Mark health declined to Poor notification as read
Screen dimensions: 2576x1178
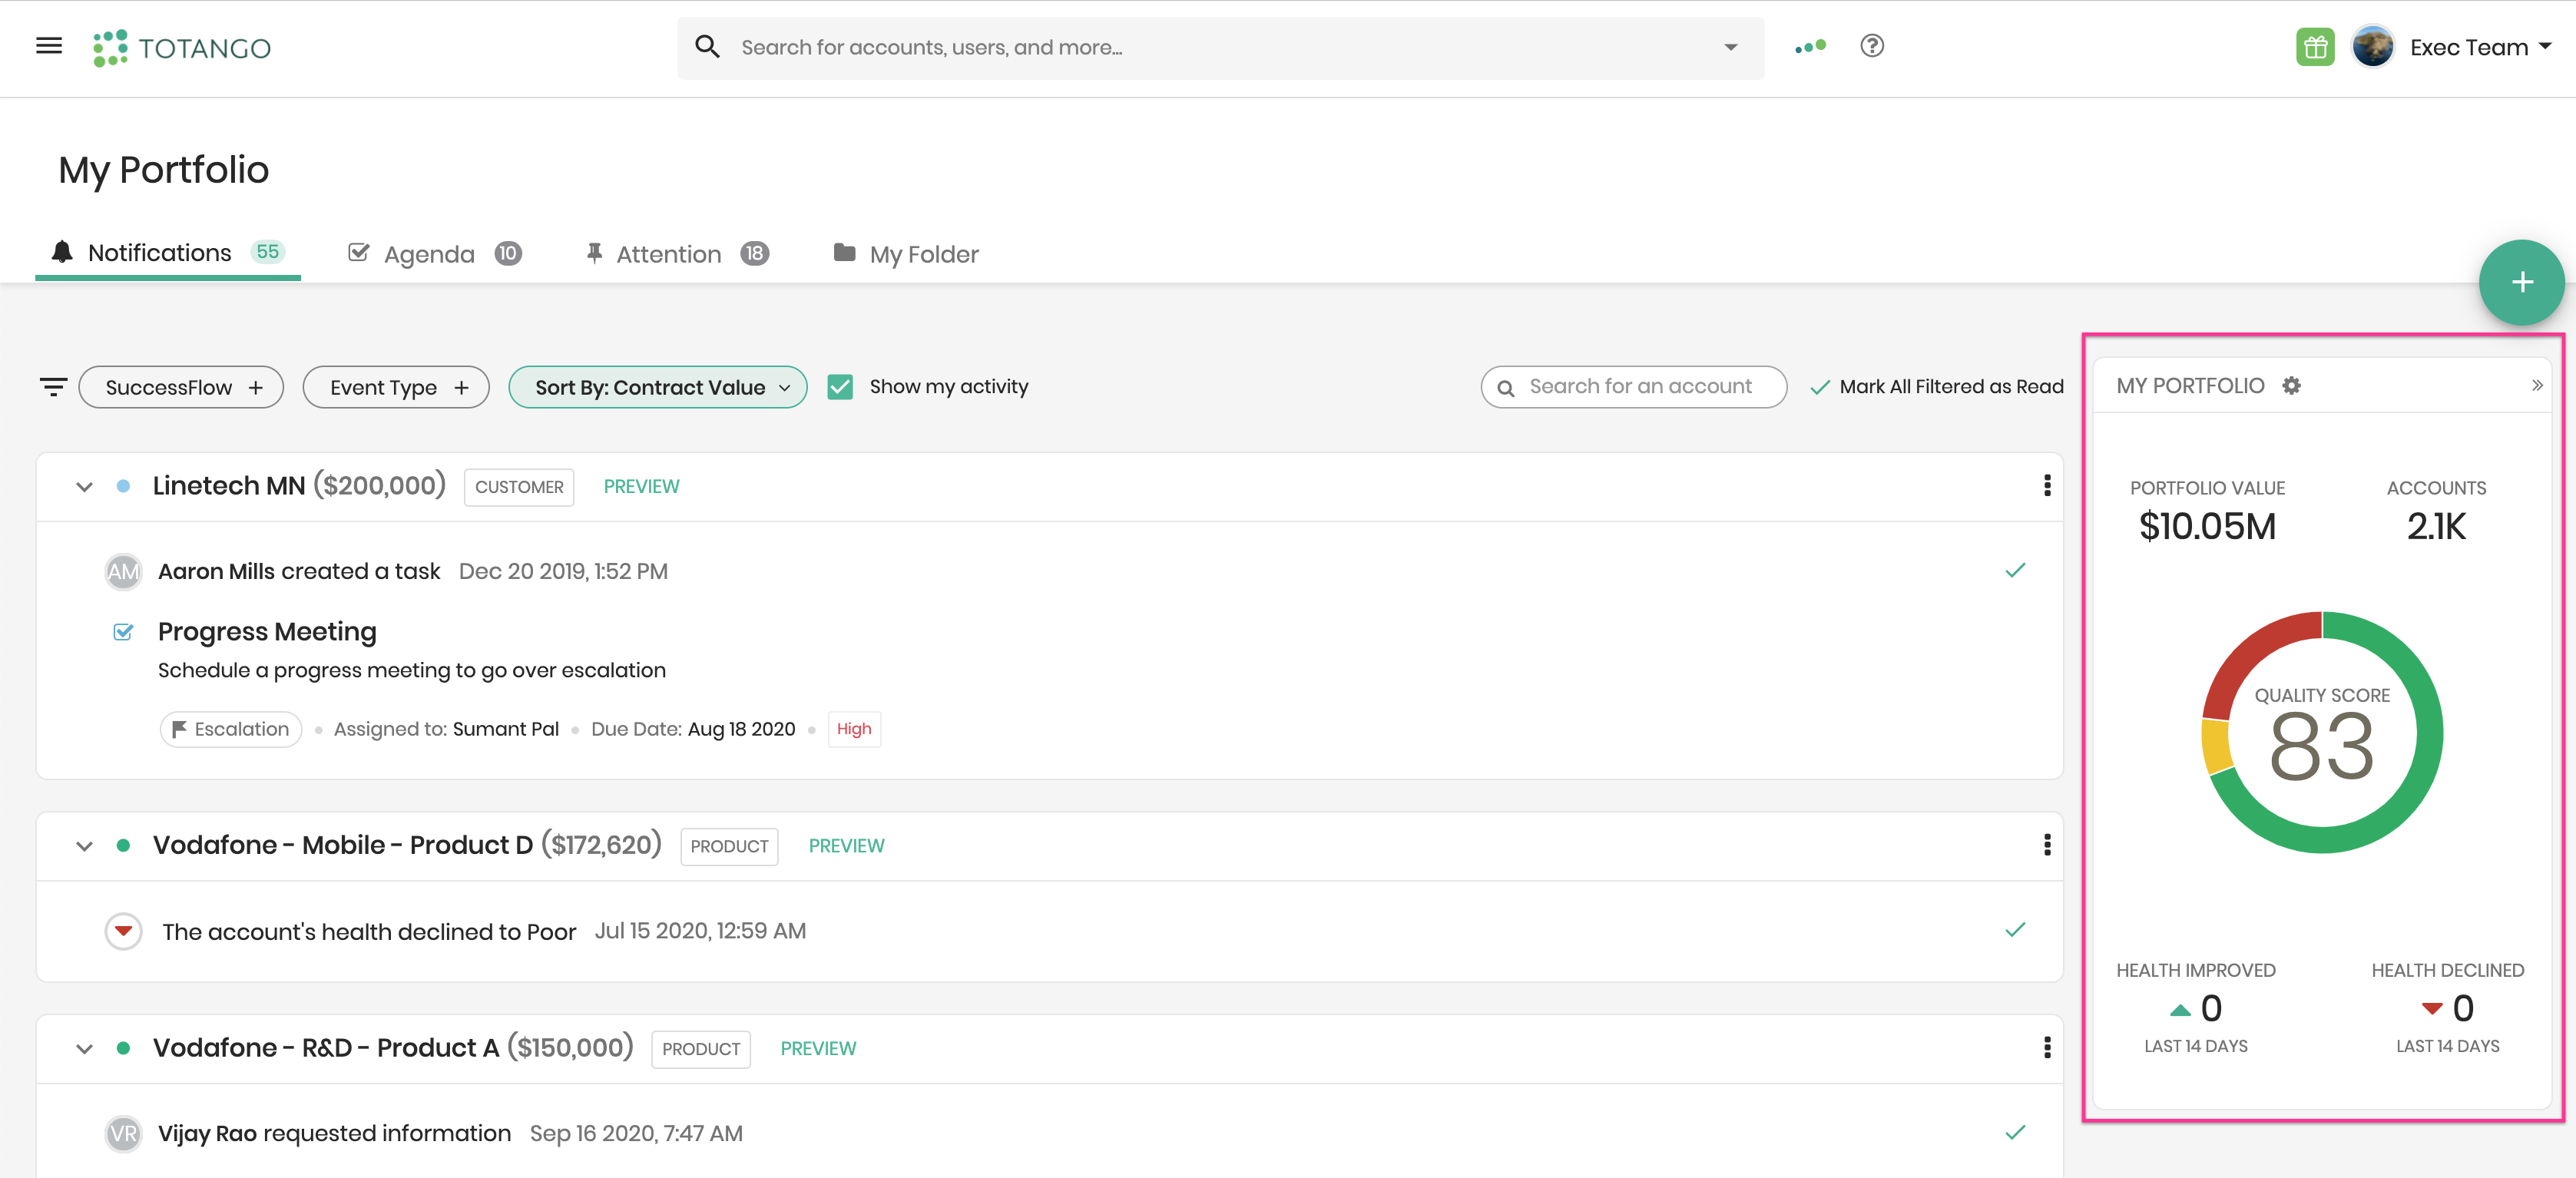click(x=2015, y=930)
